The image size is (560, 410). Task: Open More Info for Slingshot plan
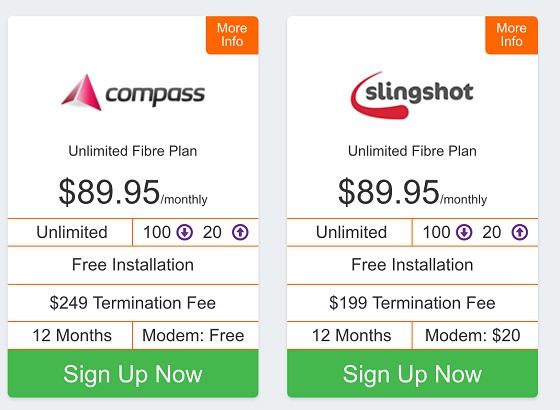pos(511,35)
